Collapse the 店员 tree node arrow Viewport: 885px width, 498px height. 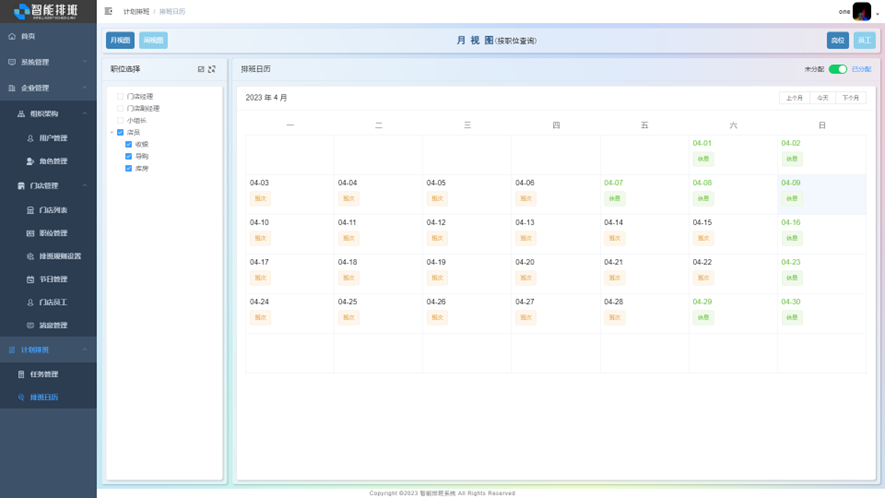(112, 132)
